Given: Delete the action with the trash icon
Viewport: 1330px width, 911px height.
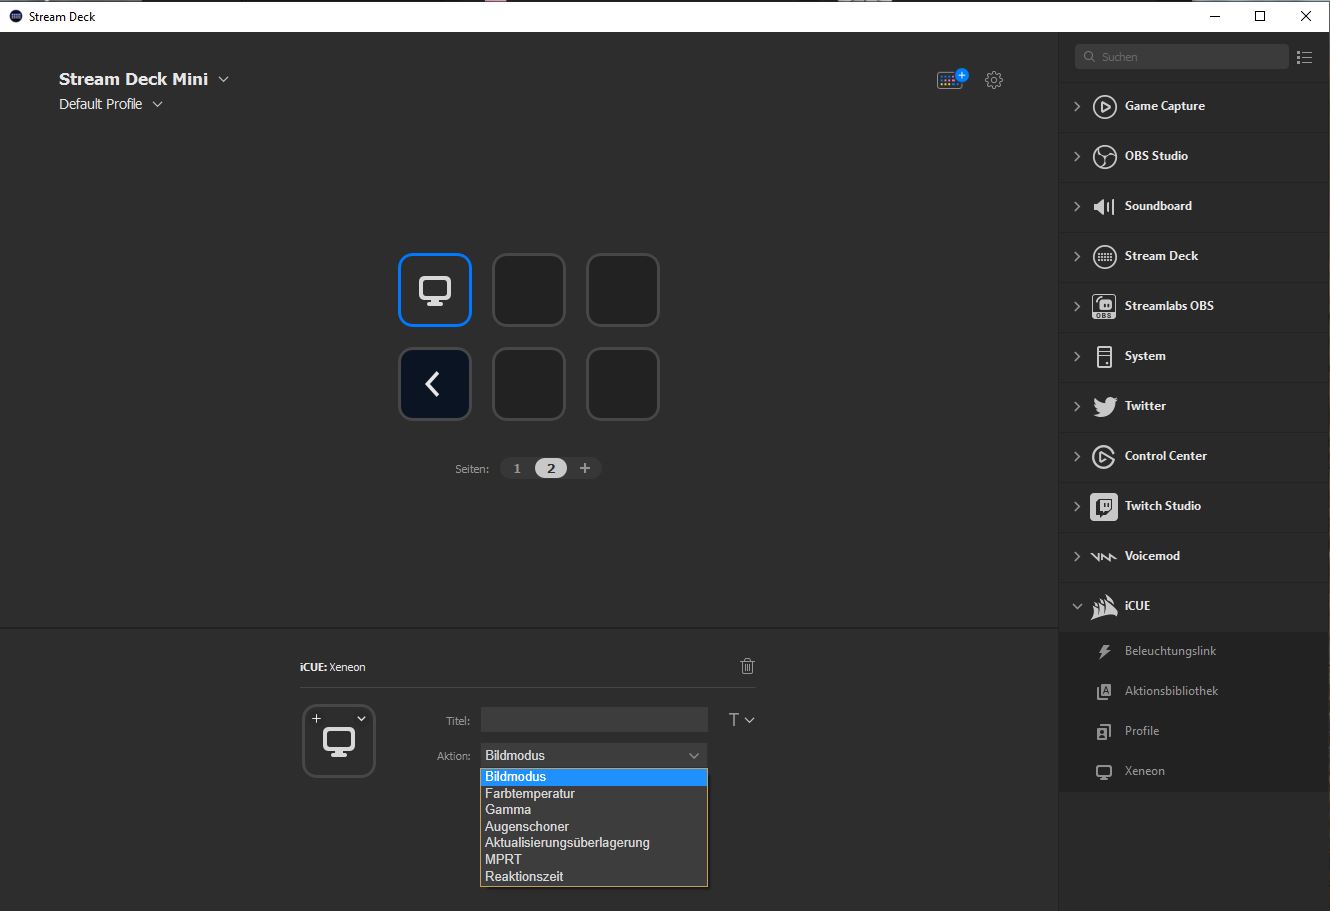Looking at the screenshot, I should coord(747,666).
